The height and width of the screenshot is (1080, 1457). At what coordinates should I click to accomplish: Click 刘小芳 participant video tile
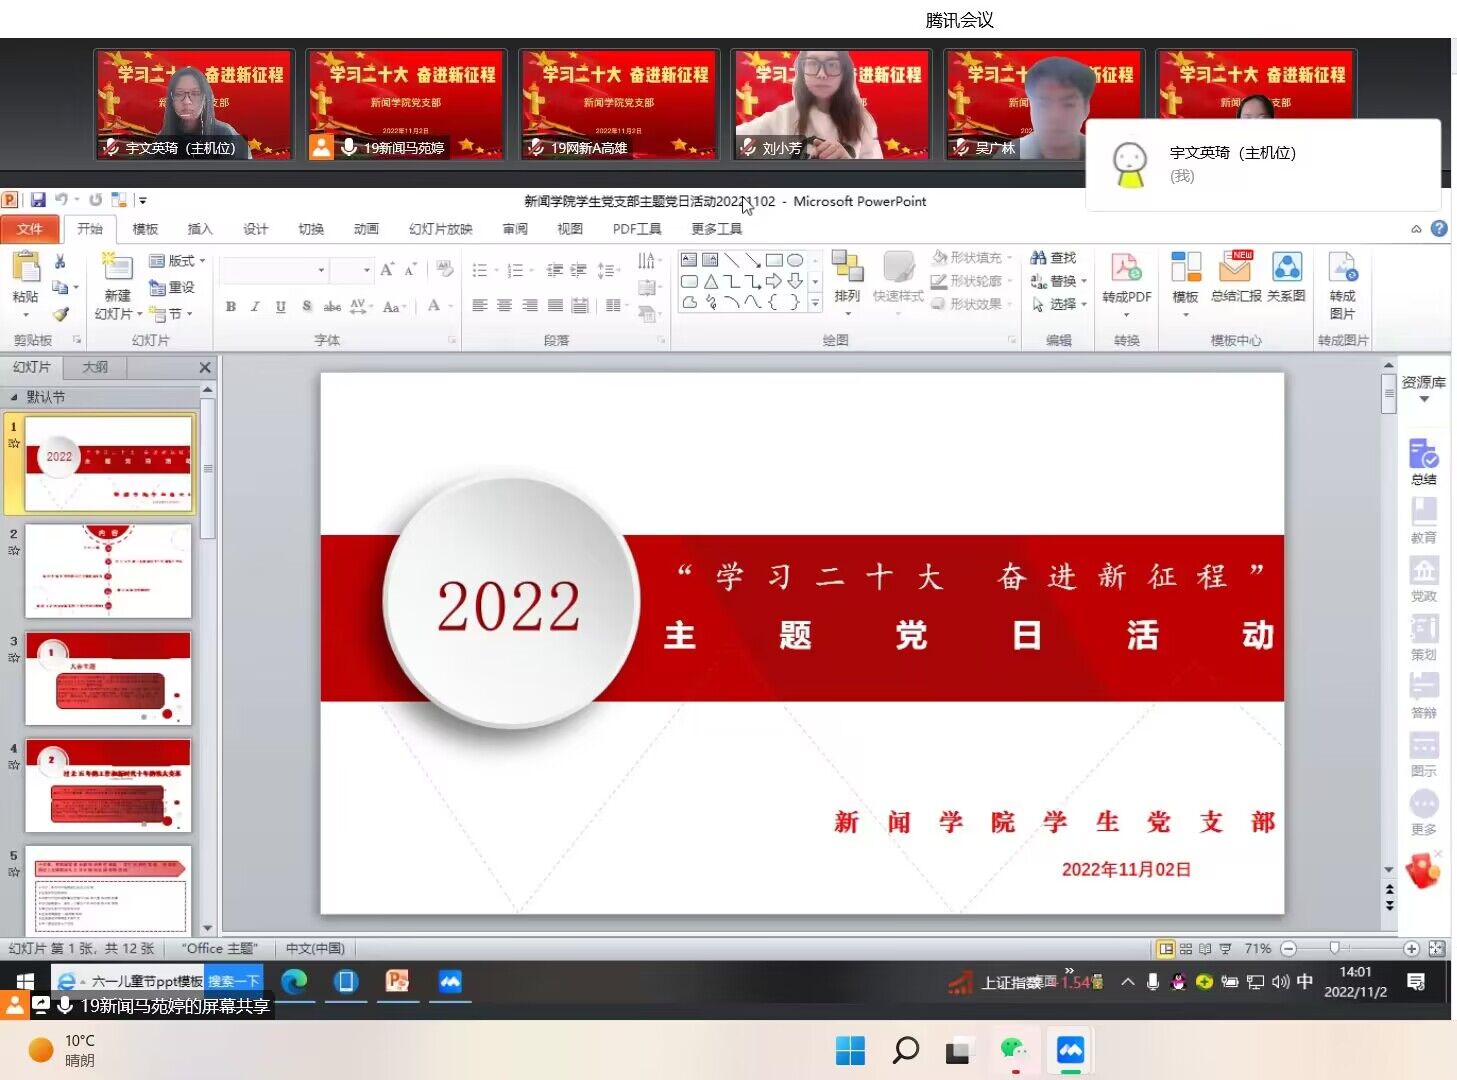point(829,104)
